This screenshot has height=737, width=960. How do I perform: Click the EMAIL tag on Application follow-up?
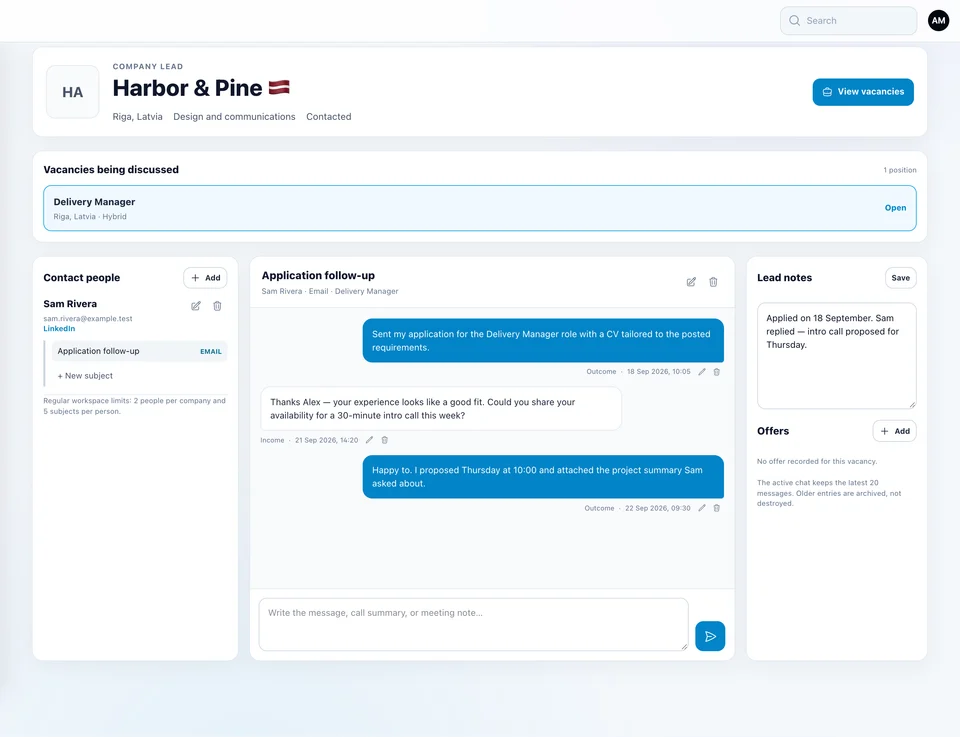pos(211,352)
